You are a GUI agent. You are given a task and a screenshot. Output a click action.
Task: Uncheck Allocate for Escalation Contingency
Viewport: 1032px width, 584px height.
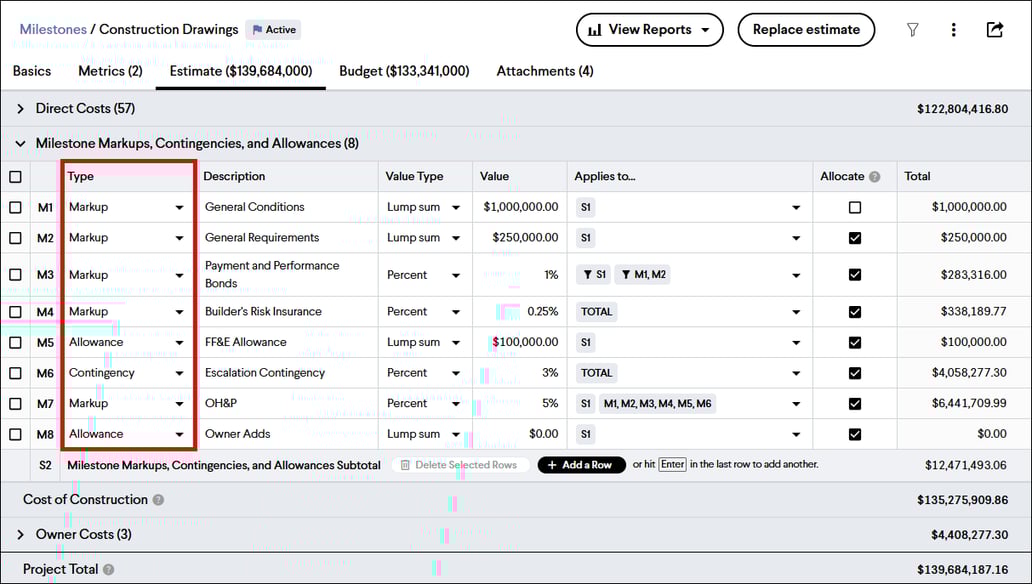click(854, 372)
